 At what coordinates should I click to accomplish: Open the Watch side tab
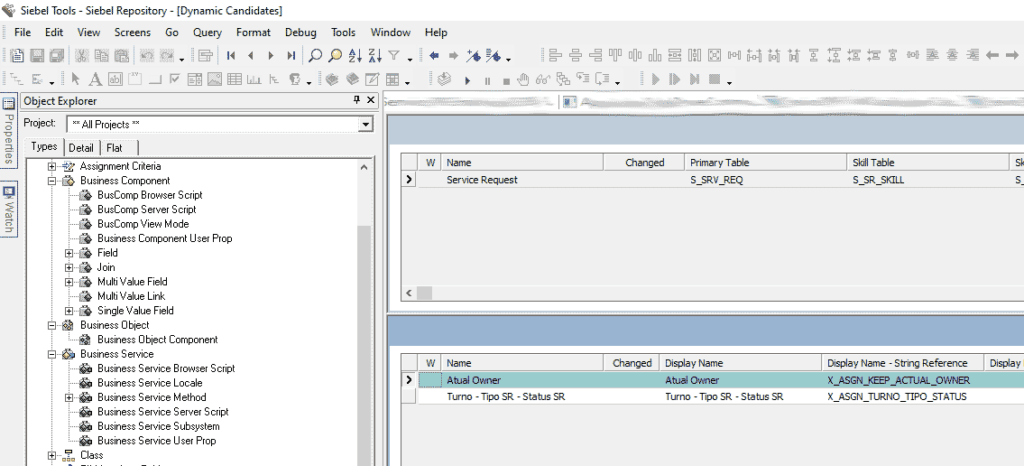click(8, 209)
